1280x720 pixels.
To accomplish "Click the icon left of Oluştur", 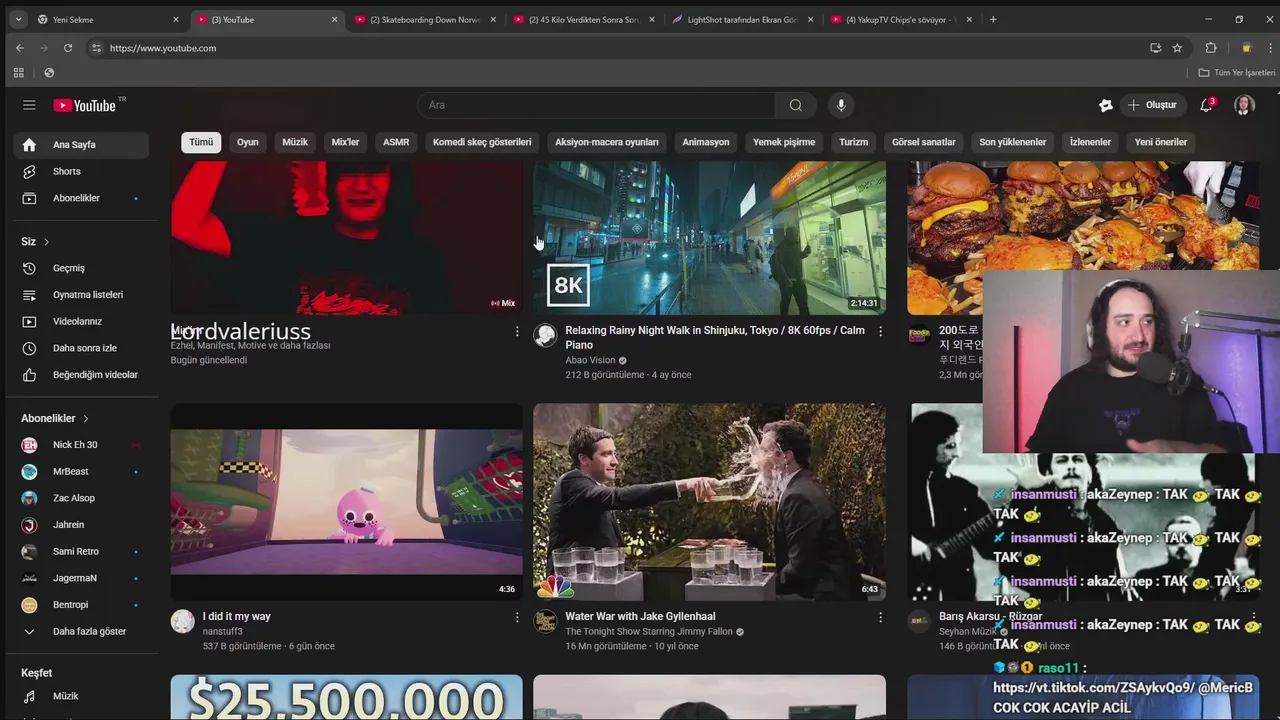I will (x=1105, y=105).
